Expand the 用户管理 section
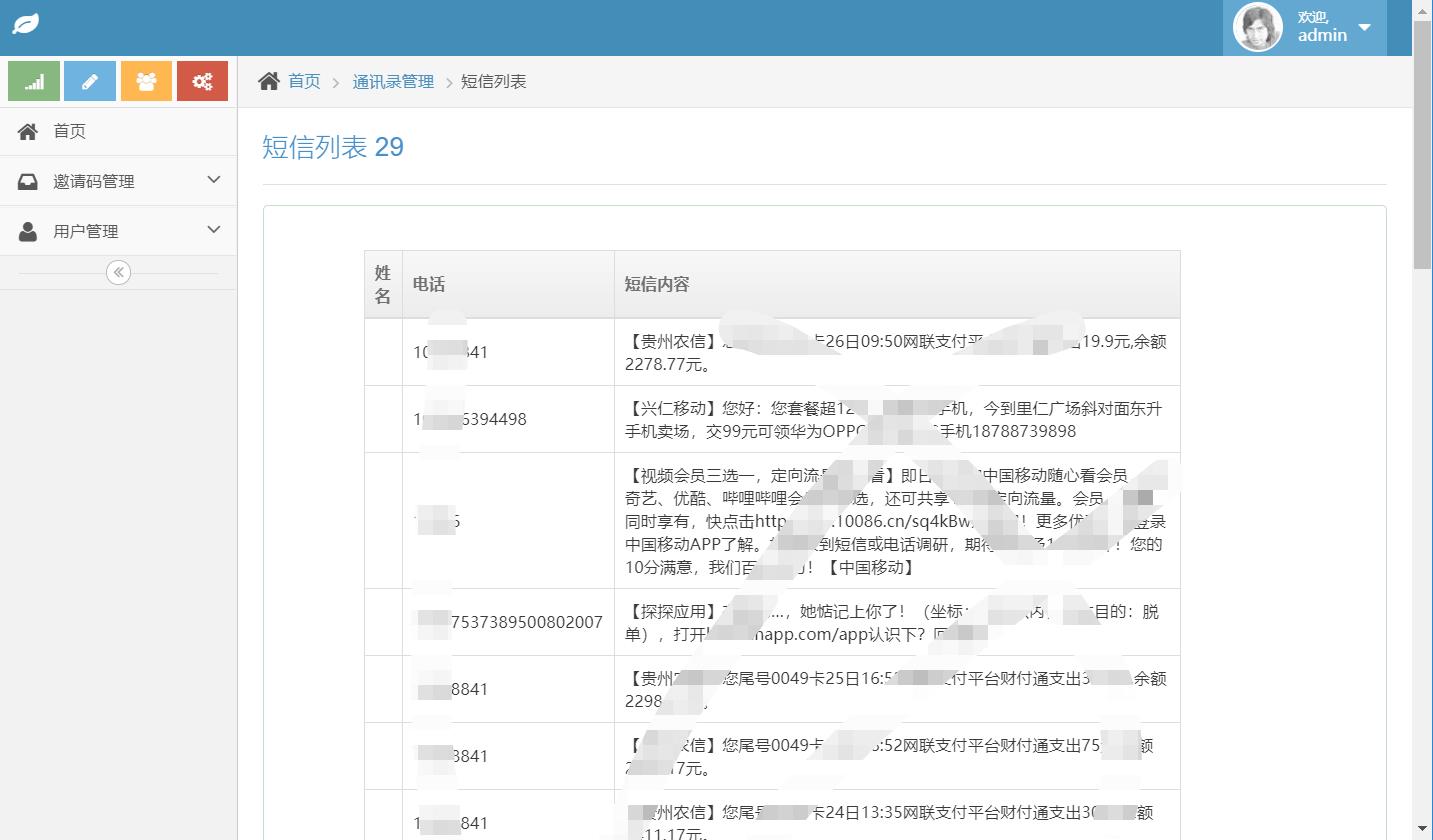The height and width of the screenshot is (840, 1433). (85, 231)
